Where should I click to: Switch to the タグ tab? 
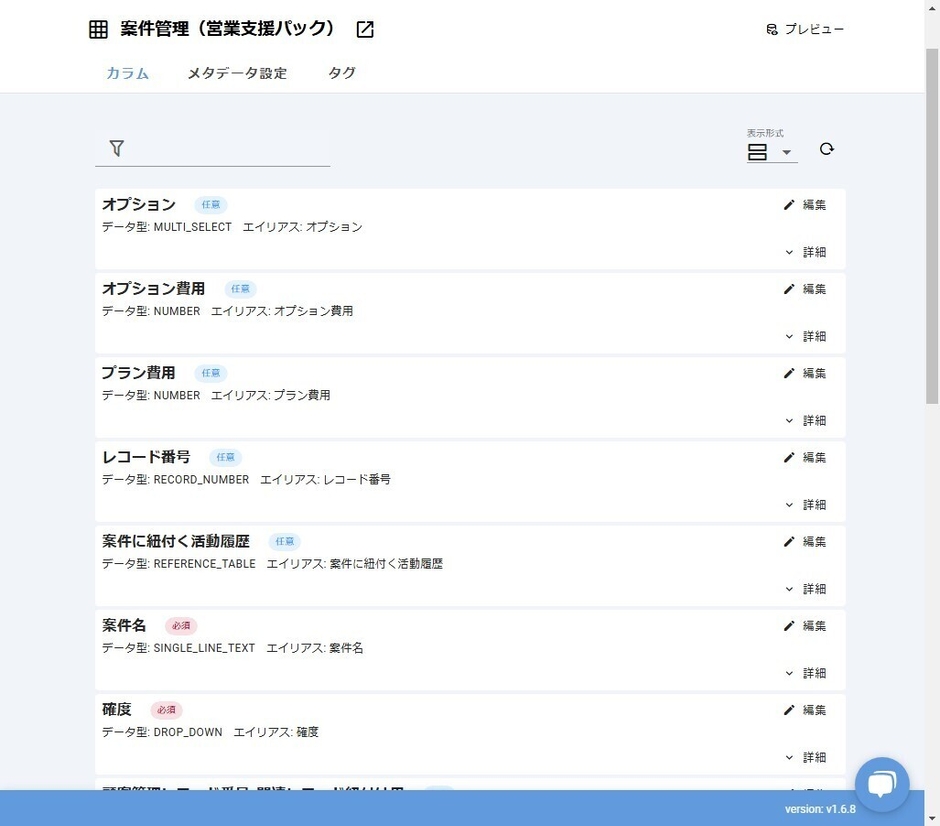(x=342, y=73)
